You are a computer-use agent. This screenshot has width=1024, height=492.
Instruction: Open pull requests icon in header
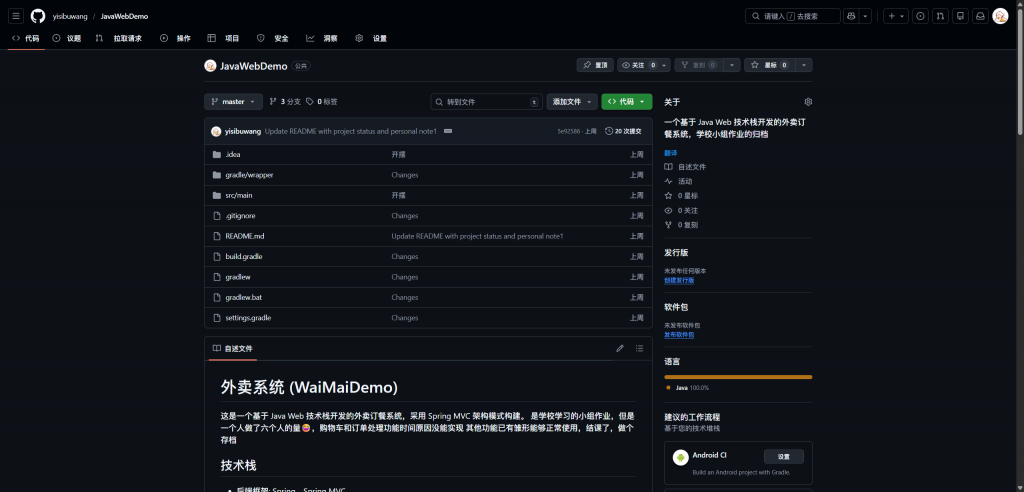coord(940,16)
